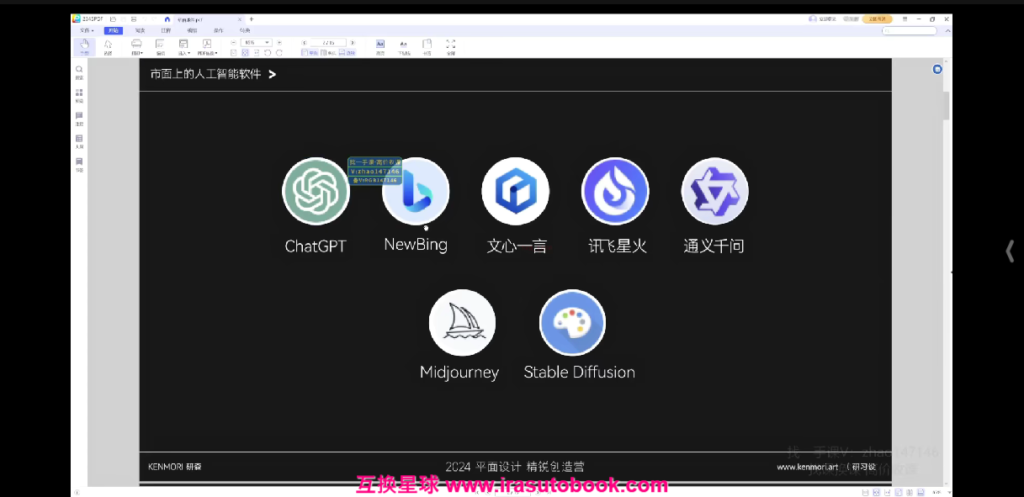Click the orange button in title bar
Screen dimensions: 1024x497
877,19
